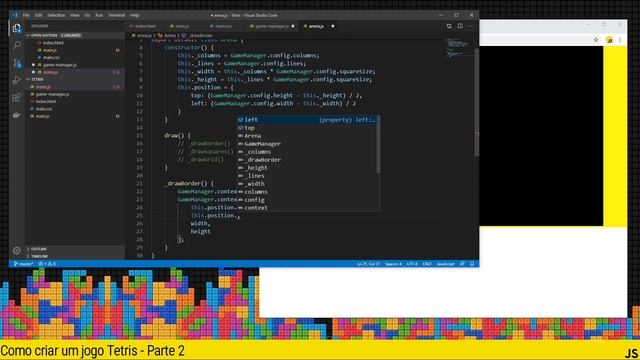
Task: Open the Extensions view in the activity bar
Action: point(17,98)
